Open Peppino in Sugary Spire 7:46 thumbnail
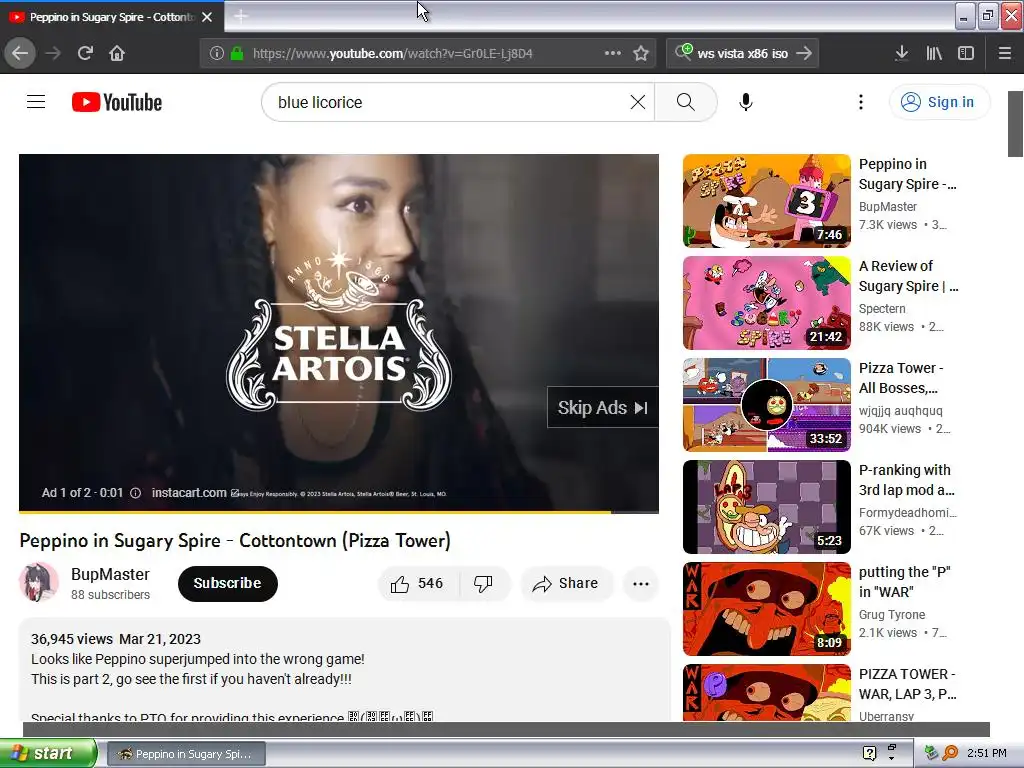Image resolution: width=1024 pixels, height=768 pixels. point(767,201)
